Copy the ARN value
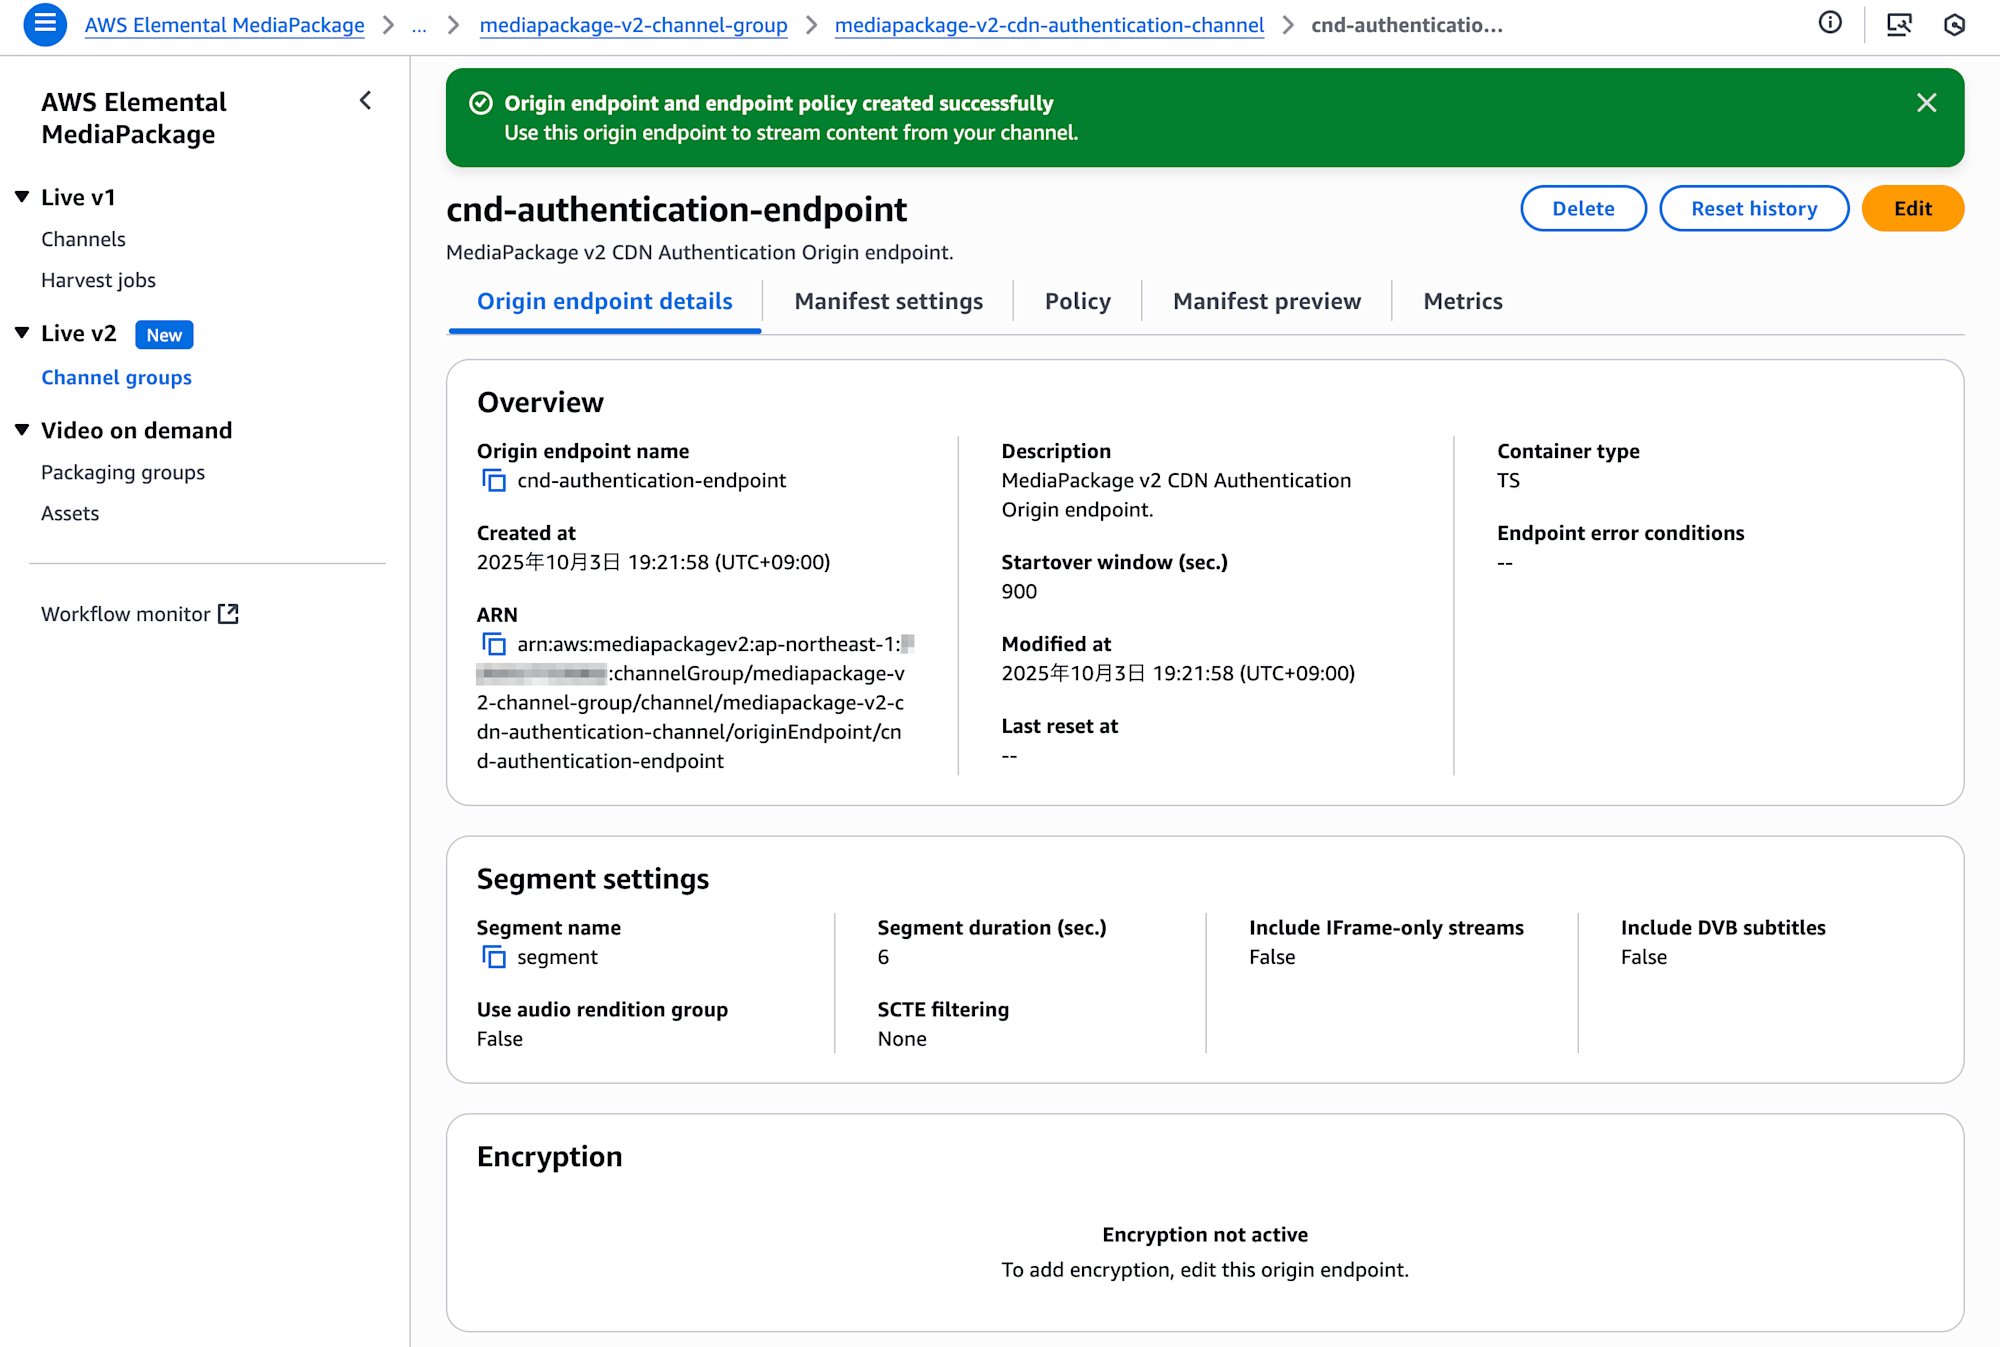Image resolution: width=2000 pixels, height=1347 pixels. pos(494,644)
